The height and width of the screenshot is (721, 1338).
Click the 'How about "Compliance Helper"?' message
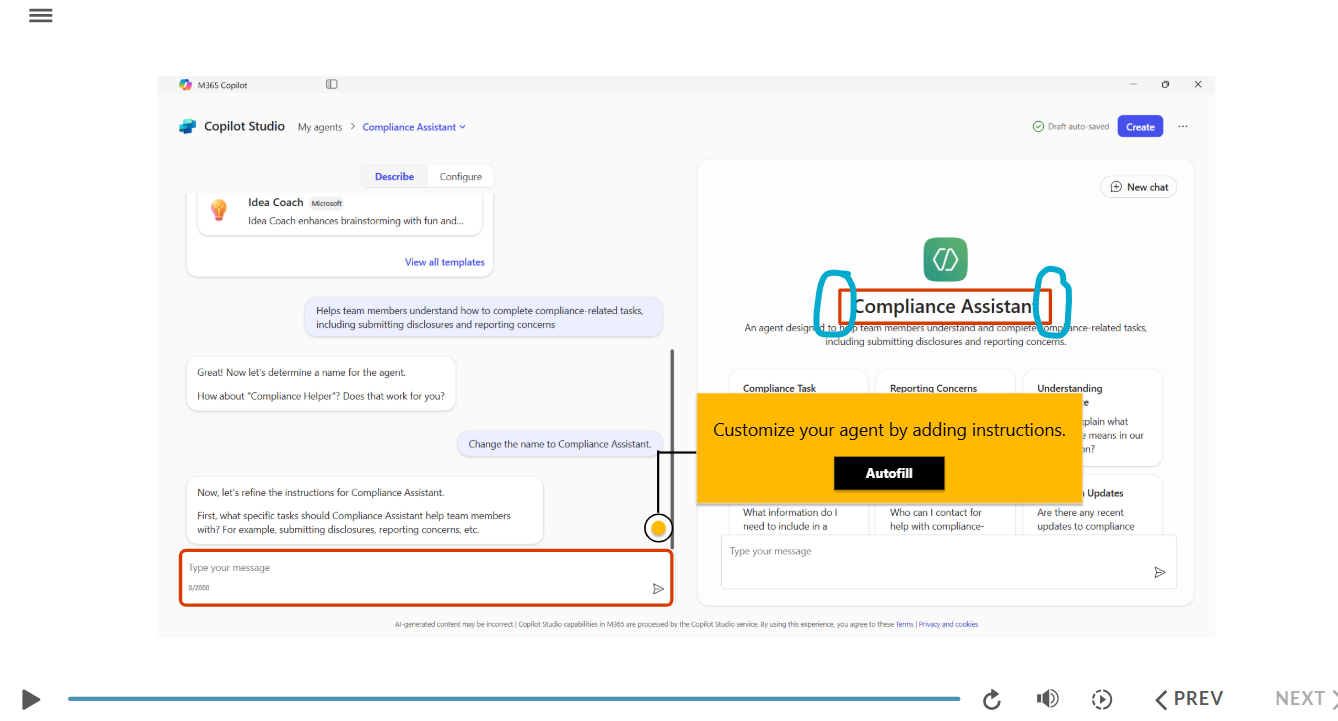(x=320, y=396)
